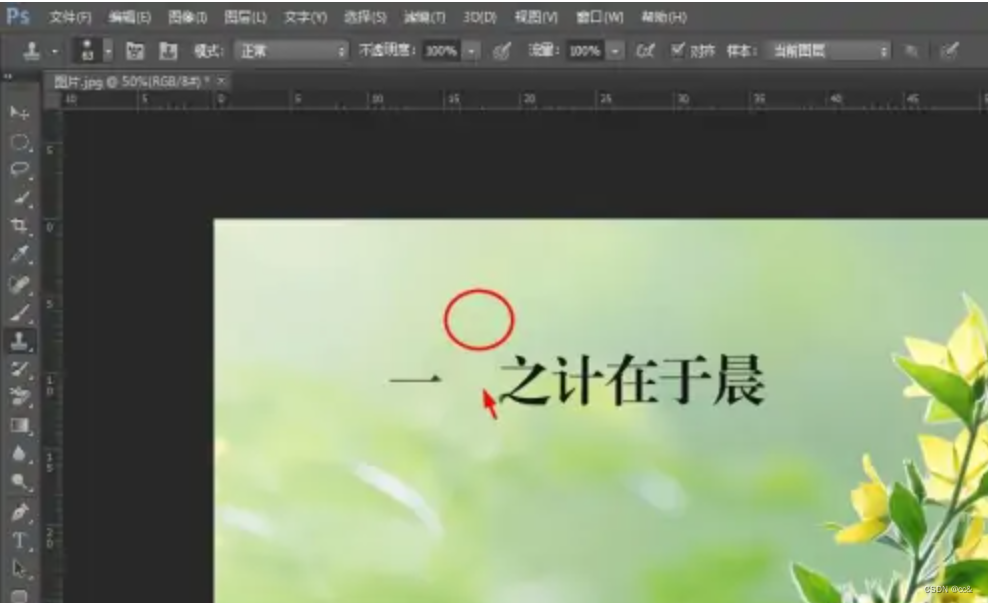Viewport: 988px width, 603px height.
Task: Select the Lasso tool
Action: (20, 170)
